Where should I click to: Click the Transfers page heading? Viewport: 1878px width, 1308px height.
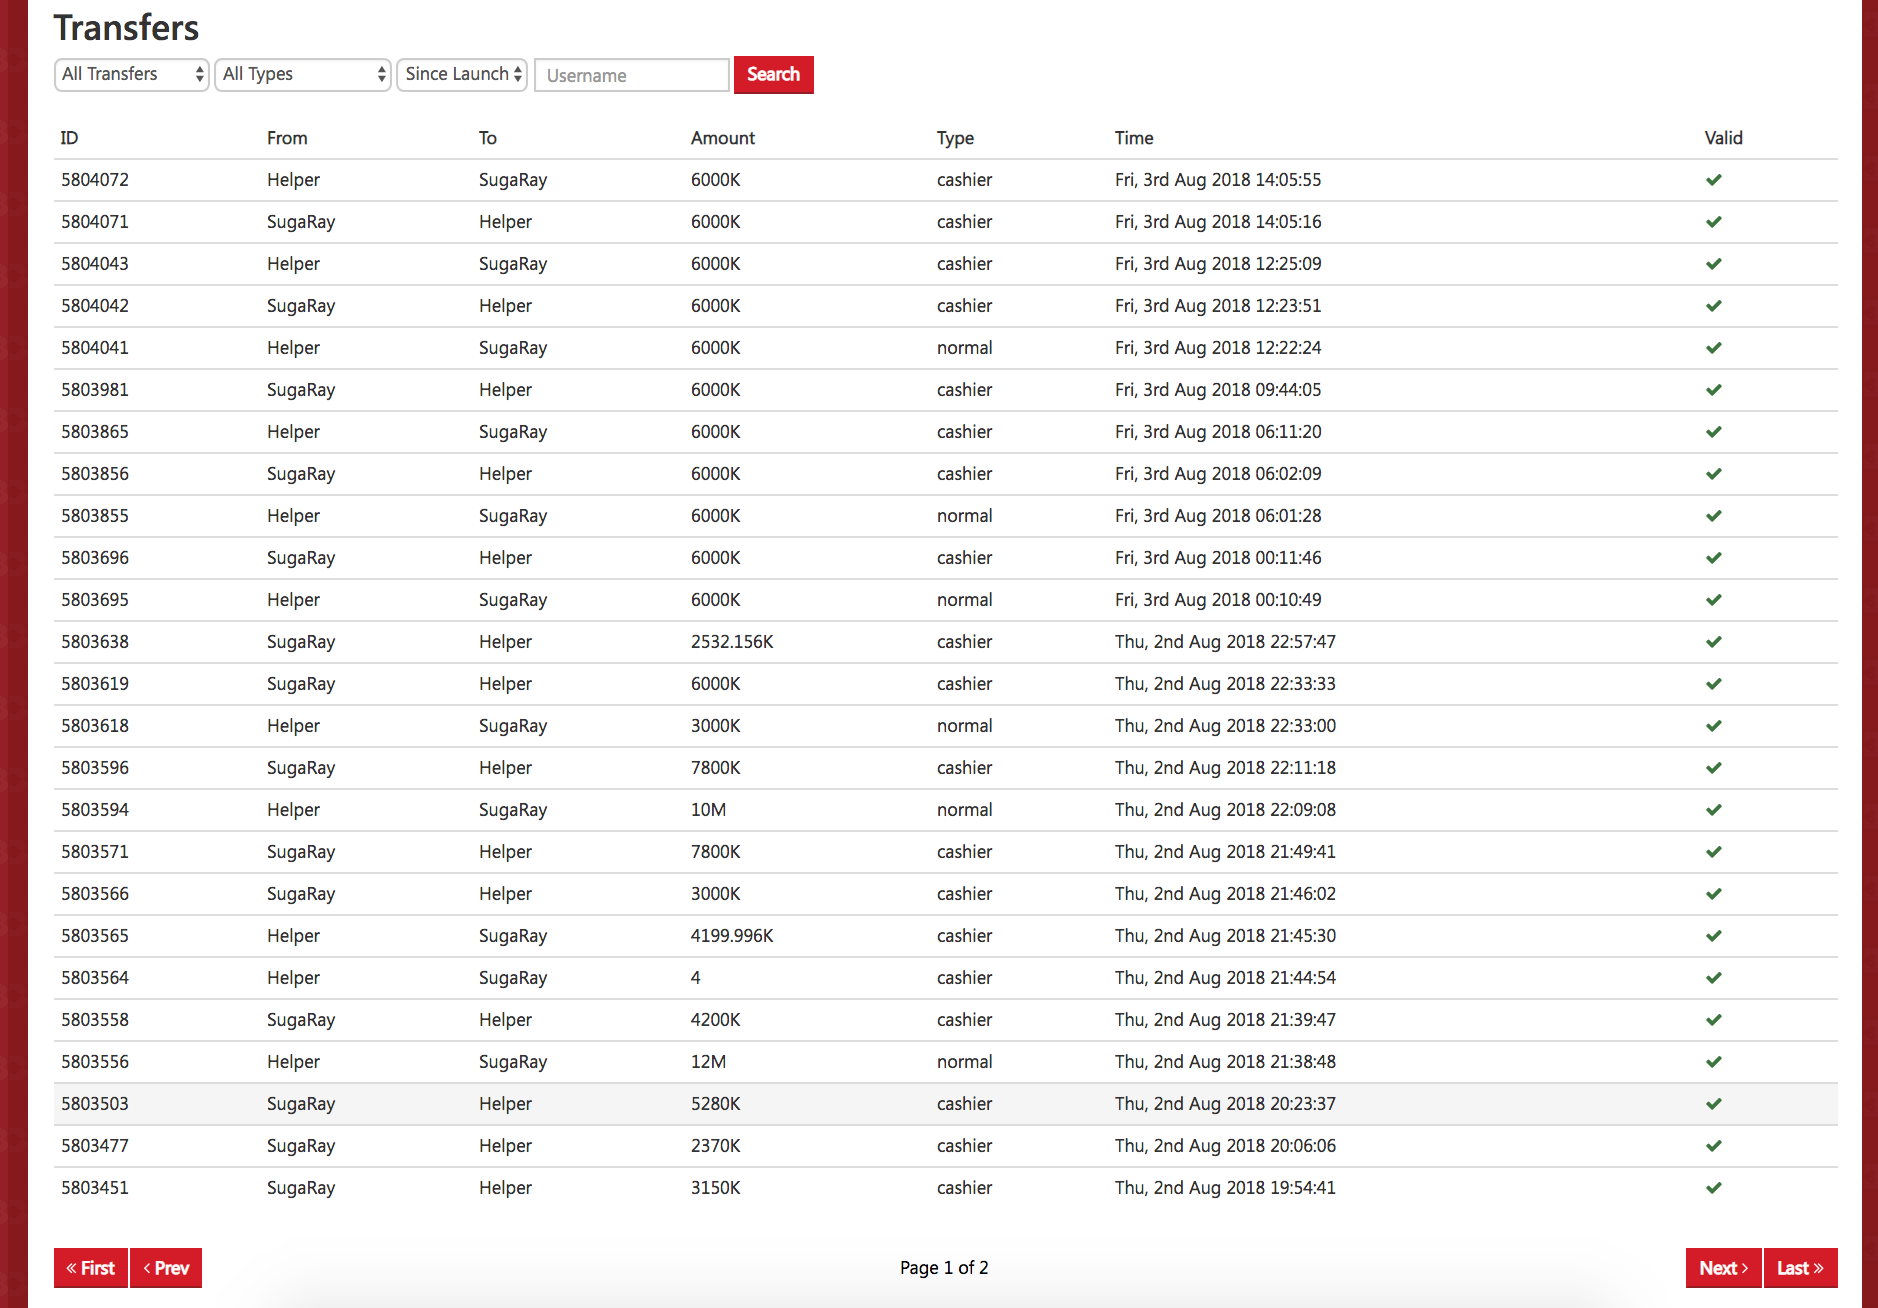(126, 28)
